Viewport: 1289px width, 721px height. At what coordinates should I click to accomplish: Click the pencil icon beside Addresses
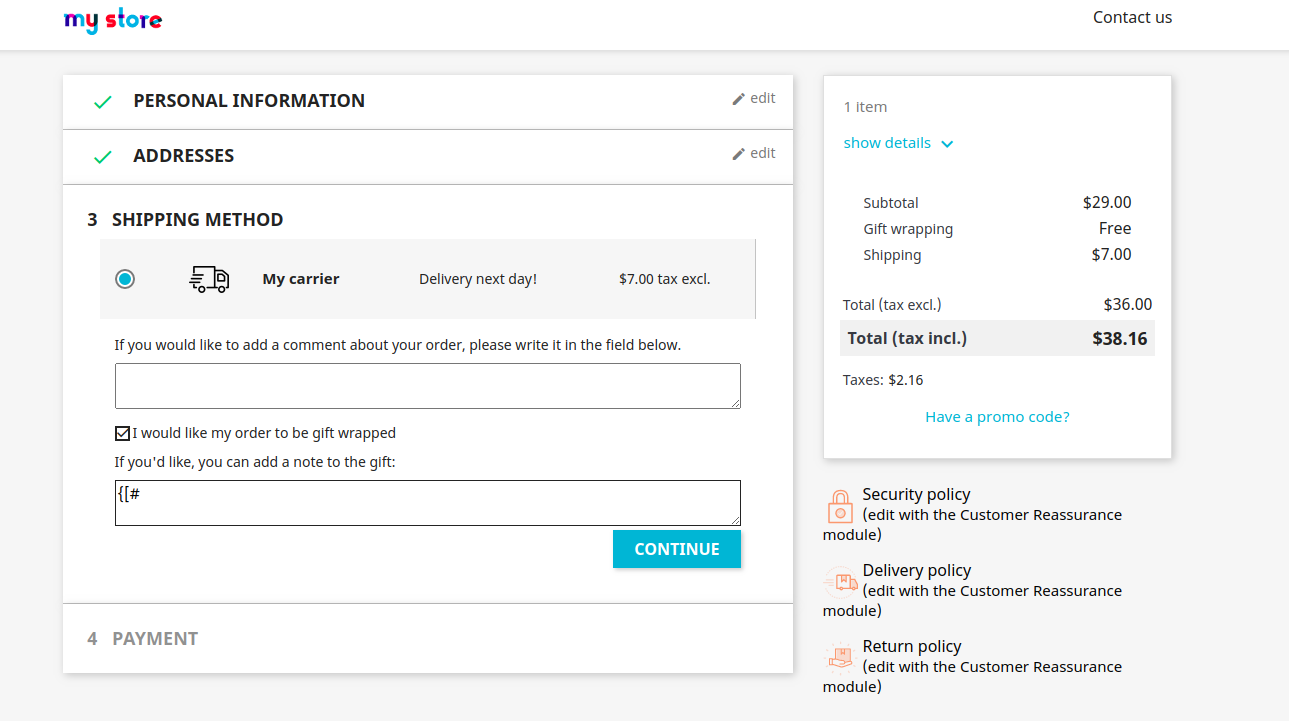[x=739, y=154]
